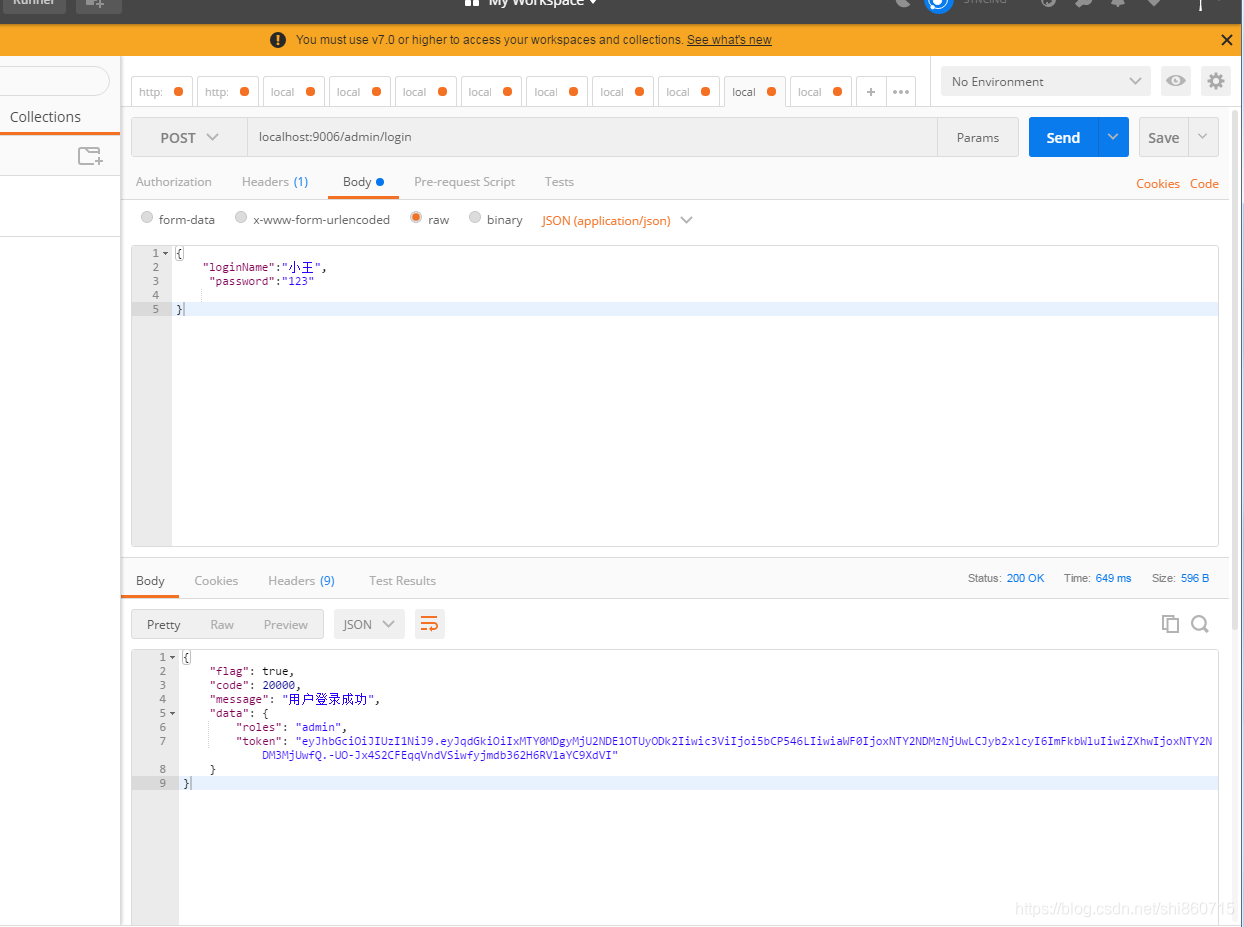Select the Preview response view
1244x927 pixels.
(x=286, y=624)
